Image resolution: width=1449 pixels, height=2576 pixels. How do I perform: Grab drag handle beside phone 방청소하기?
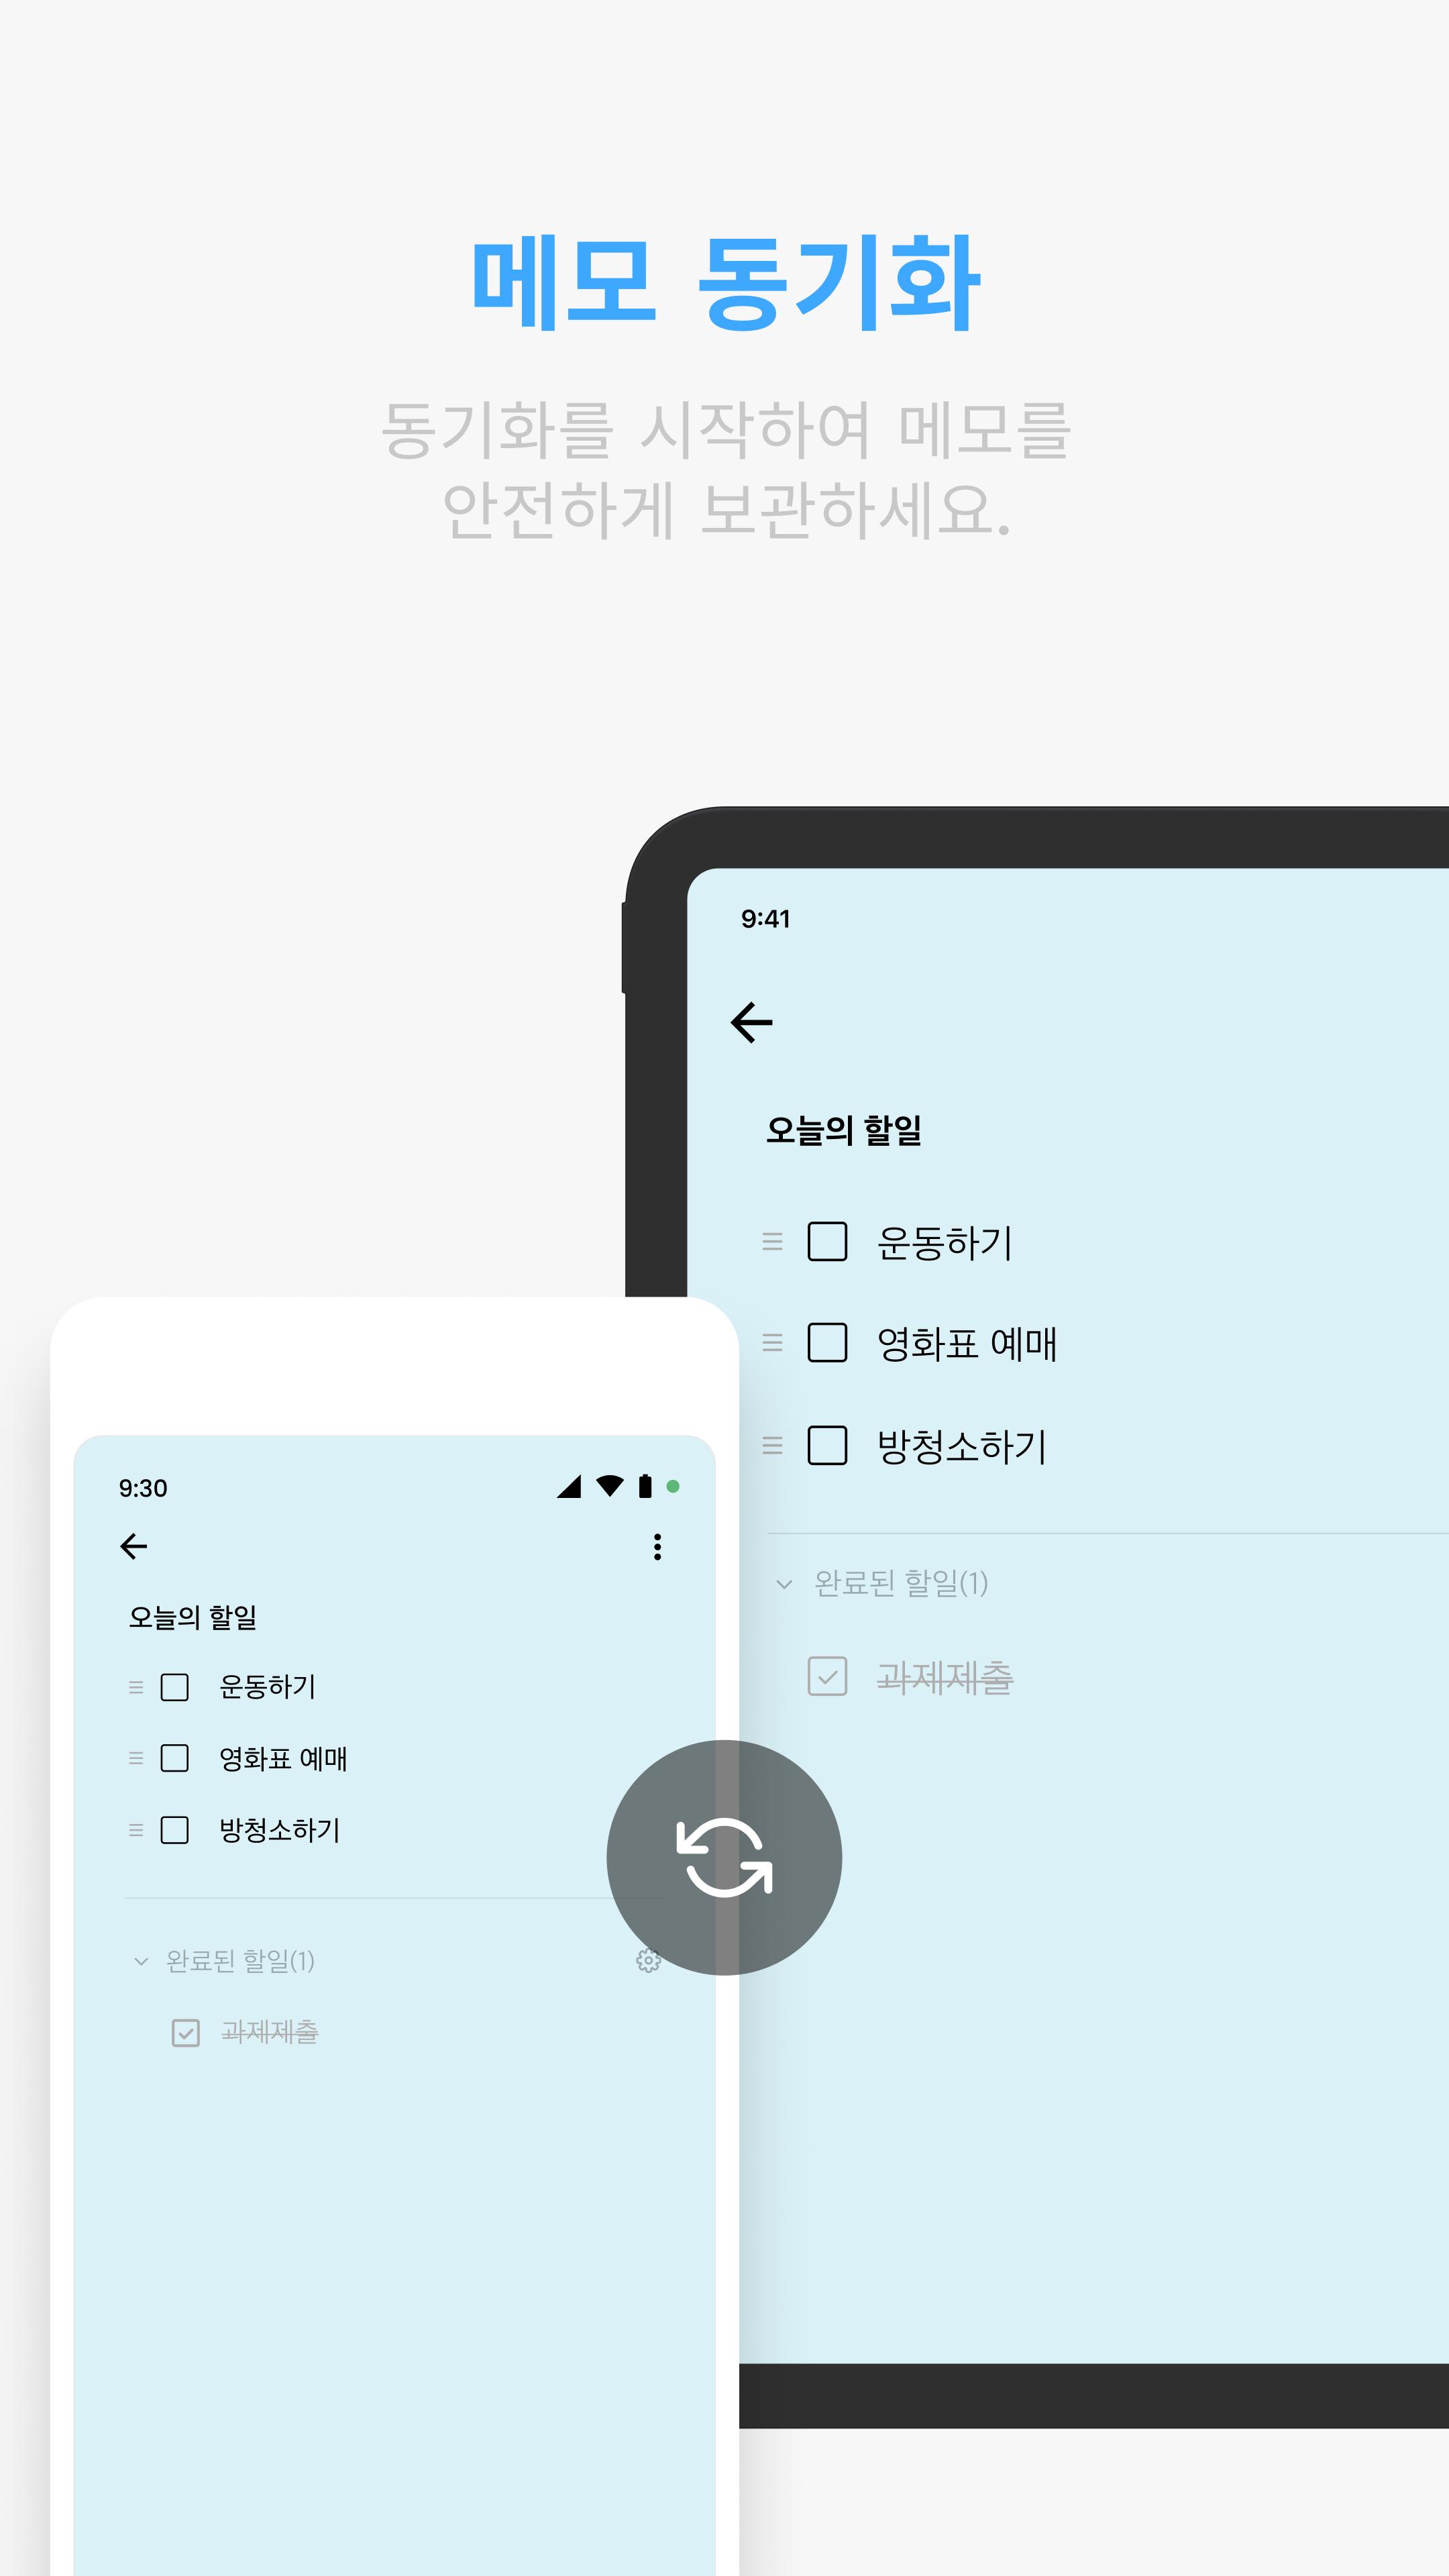136,1830
